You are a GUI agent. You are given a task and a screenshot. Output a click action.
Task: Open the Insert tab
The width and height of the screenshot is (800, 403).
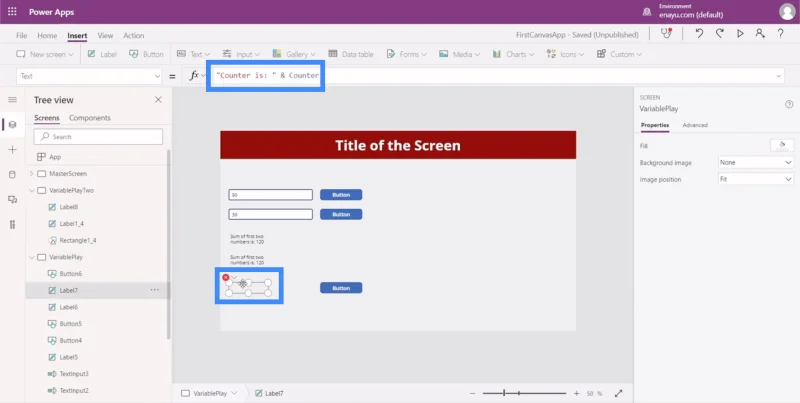77,35
